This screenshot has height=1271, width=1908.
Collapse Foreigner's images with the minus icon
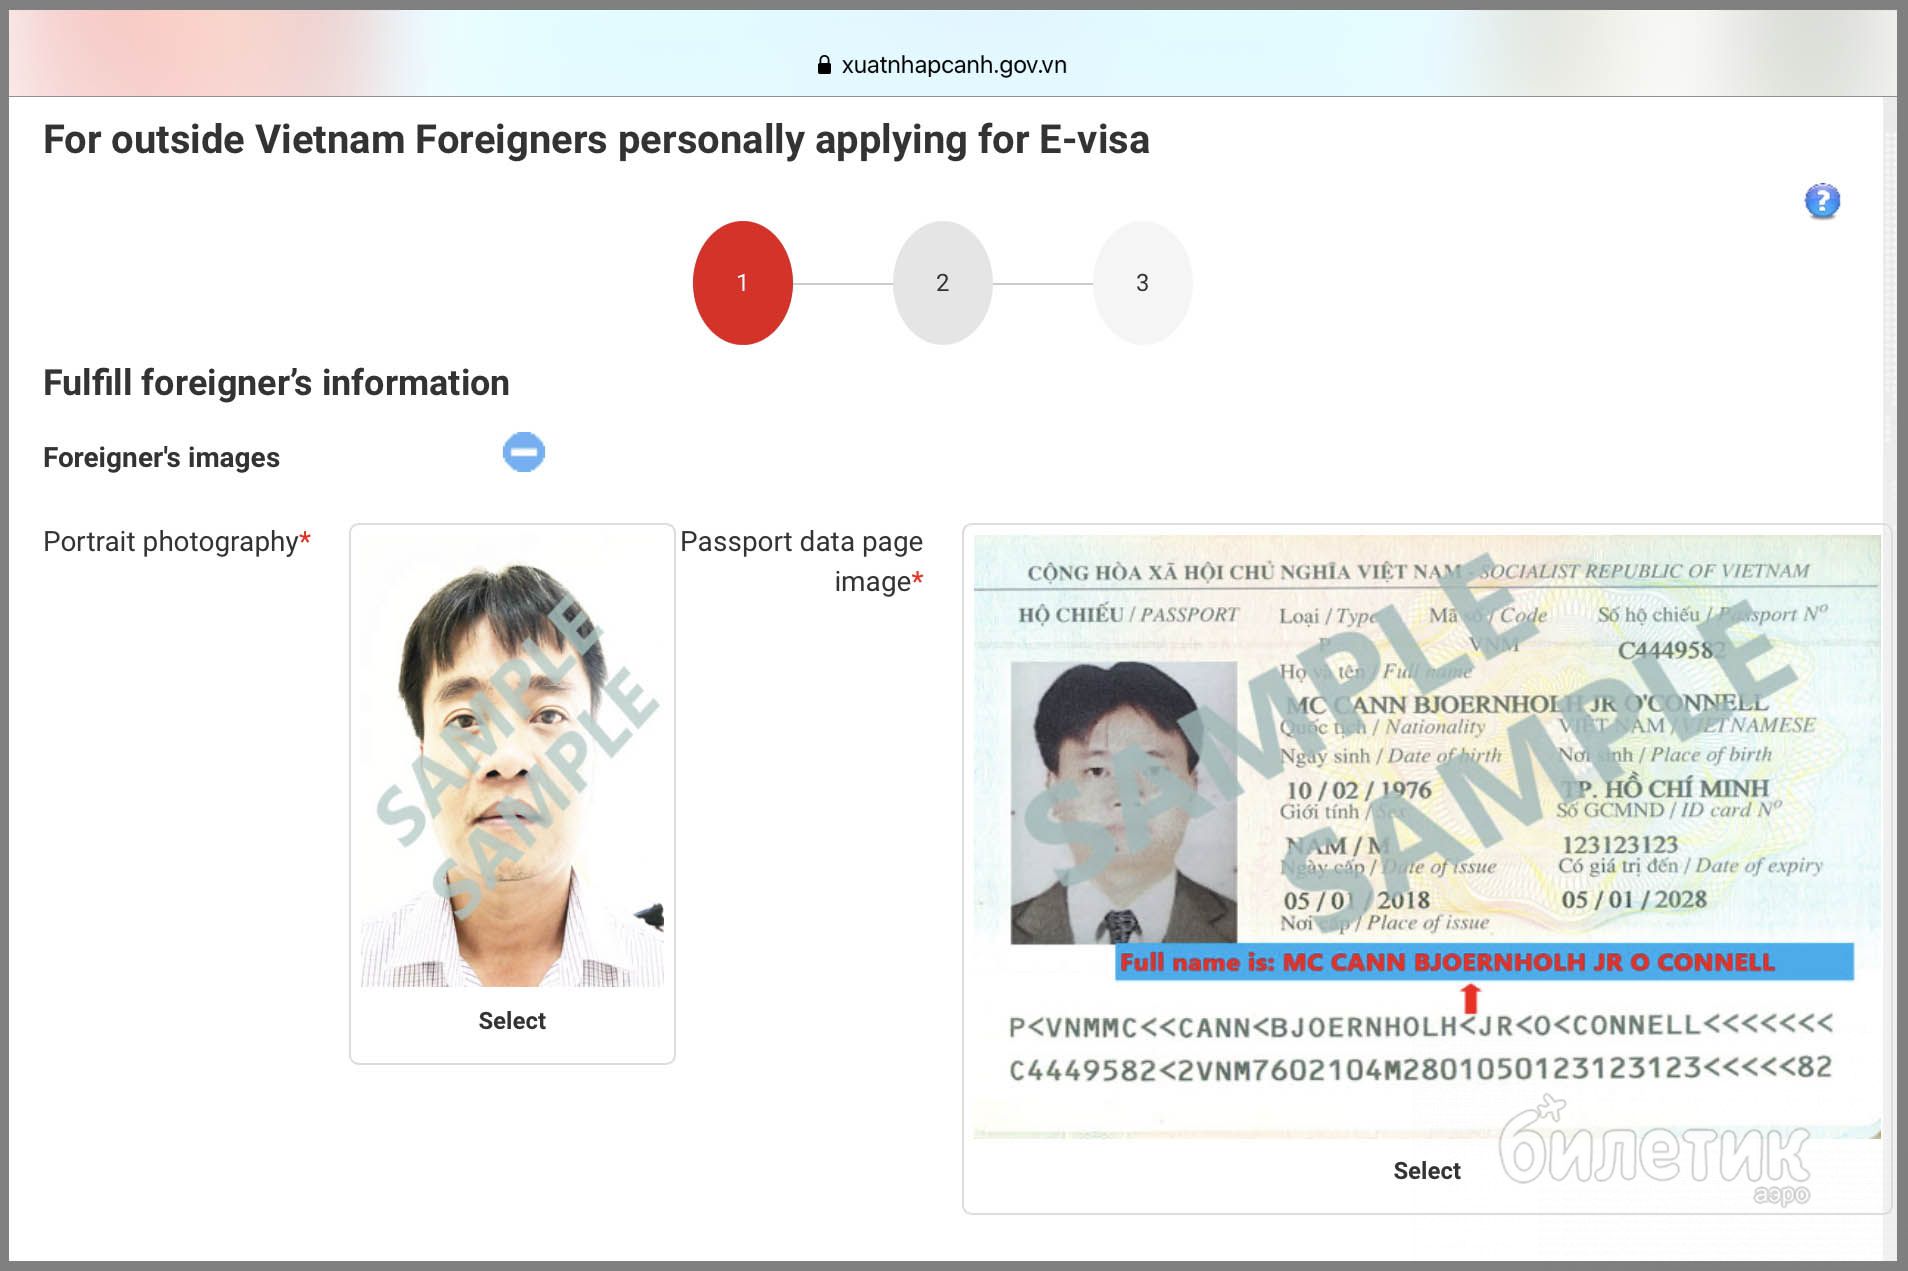pos(524,452)
